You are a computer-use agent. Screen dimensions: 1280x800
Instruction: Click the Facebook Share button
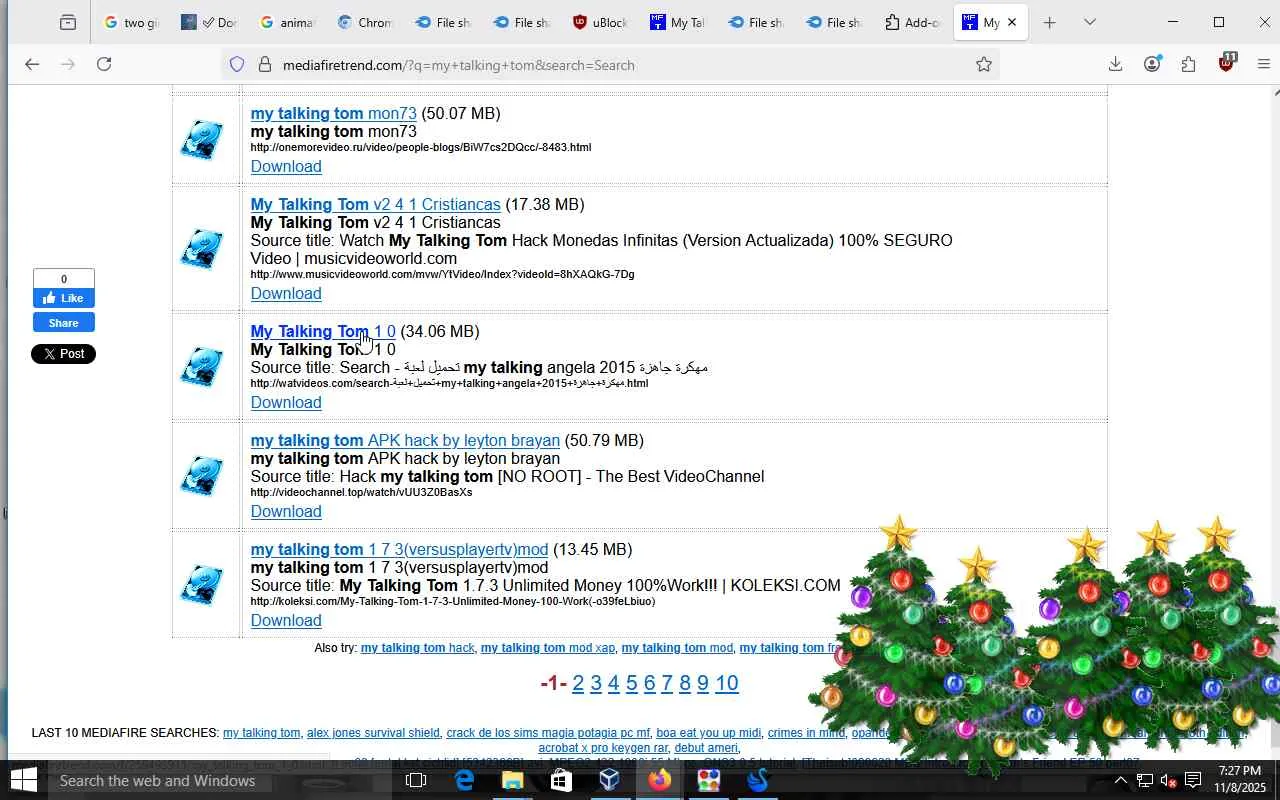64,322
